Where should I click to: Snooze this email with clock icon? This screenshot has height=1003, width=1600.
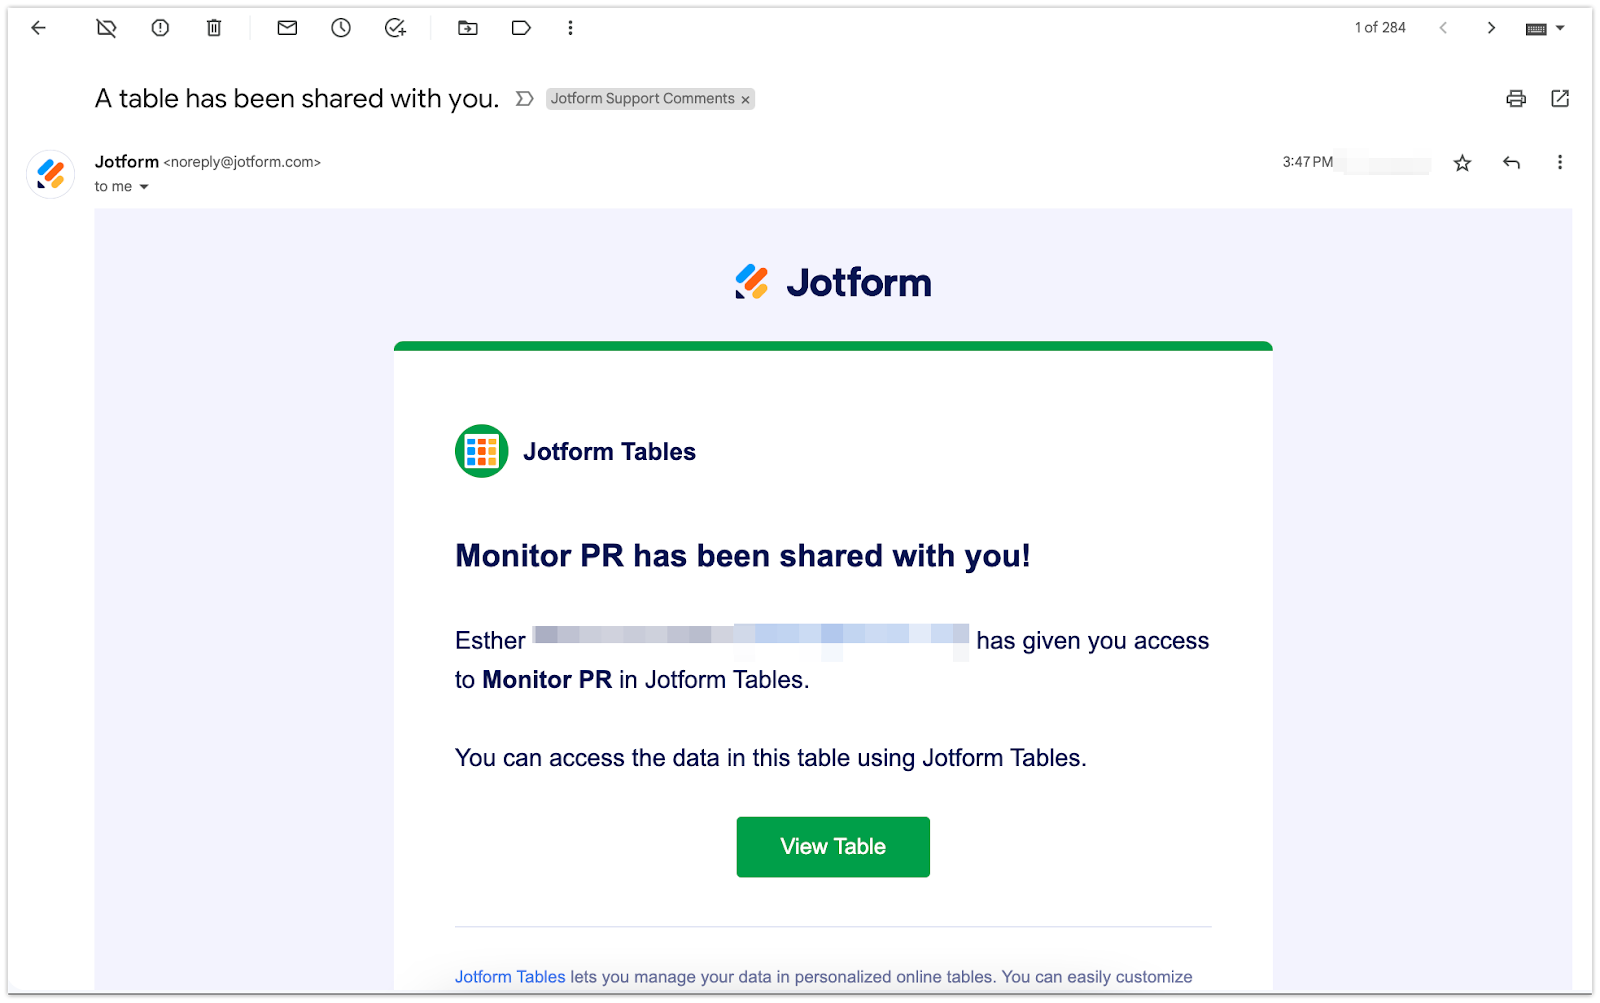[341, 28]
